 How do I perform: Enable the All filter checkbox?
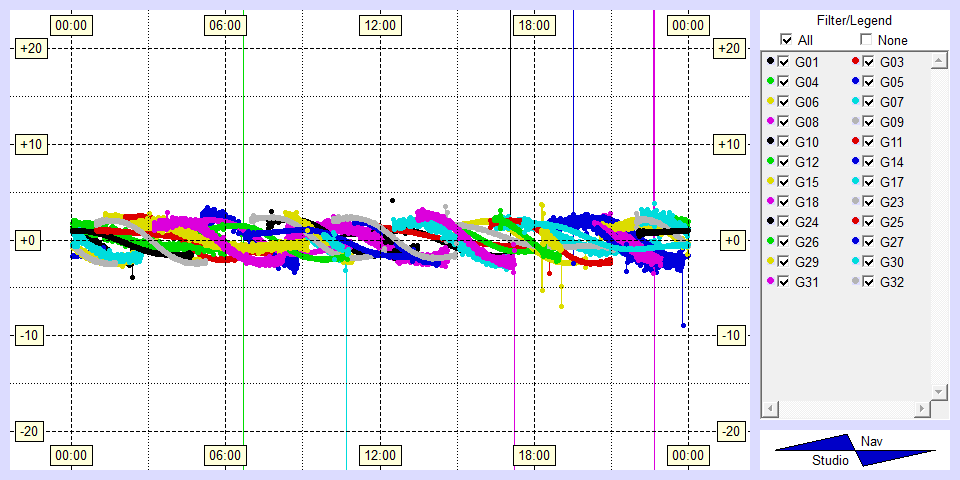coord(784,40)
